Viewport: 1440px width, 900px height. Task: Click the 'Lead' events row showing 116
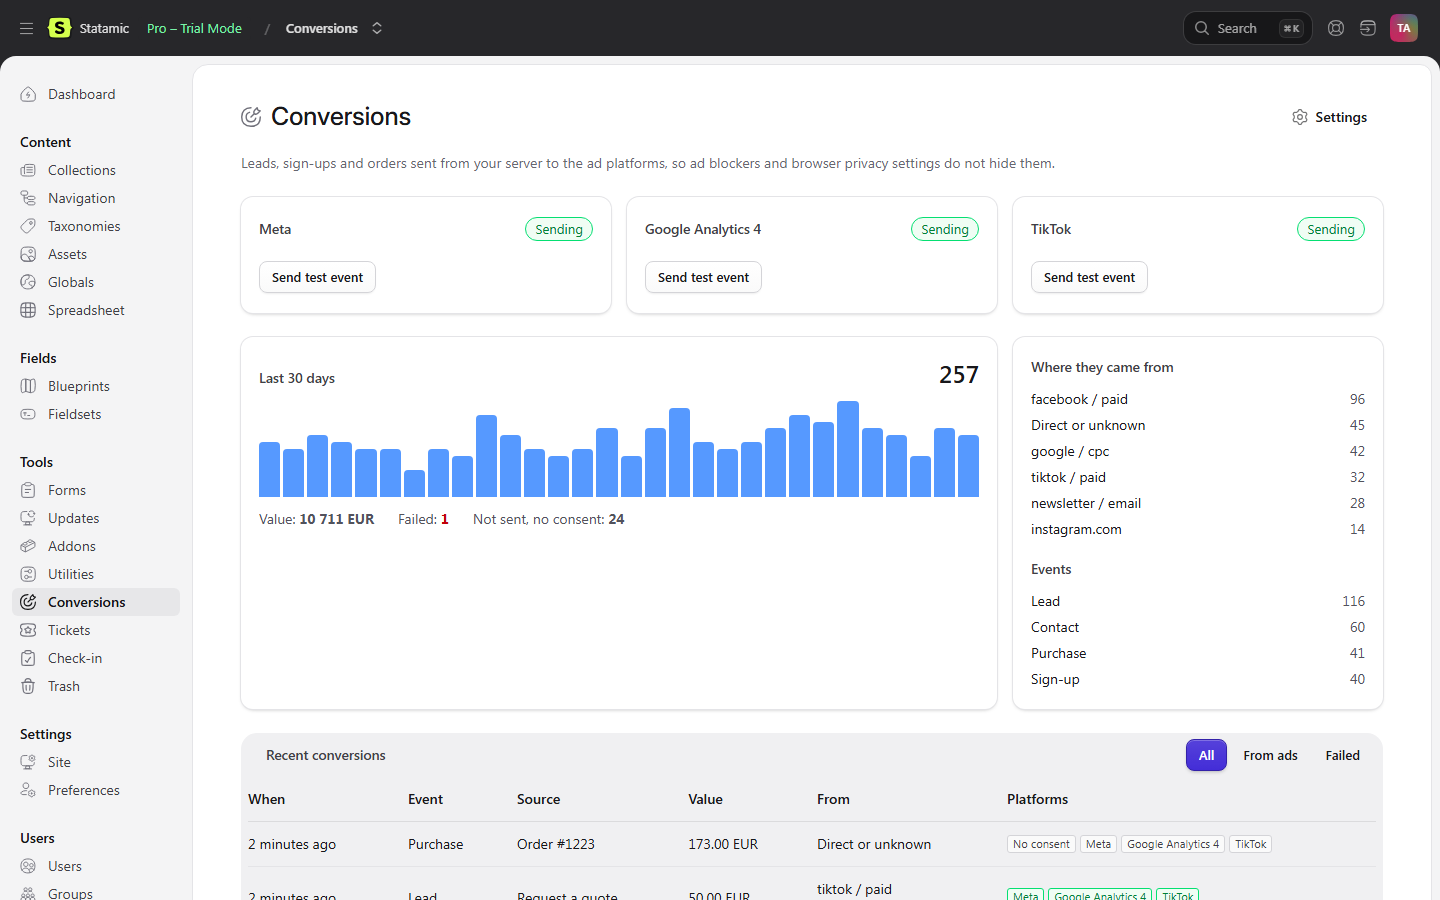(x=1198, y=601)
